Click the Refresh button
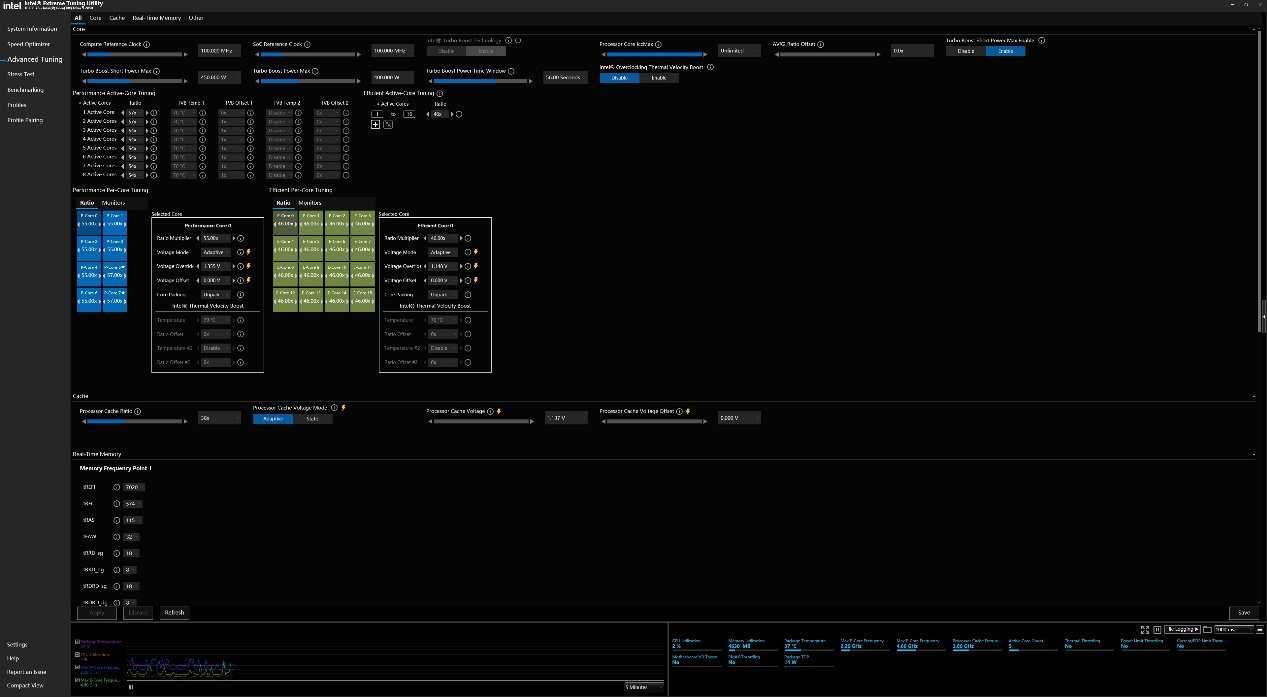This screenshot has height=697, width=1267. (x=173, y=612)
